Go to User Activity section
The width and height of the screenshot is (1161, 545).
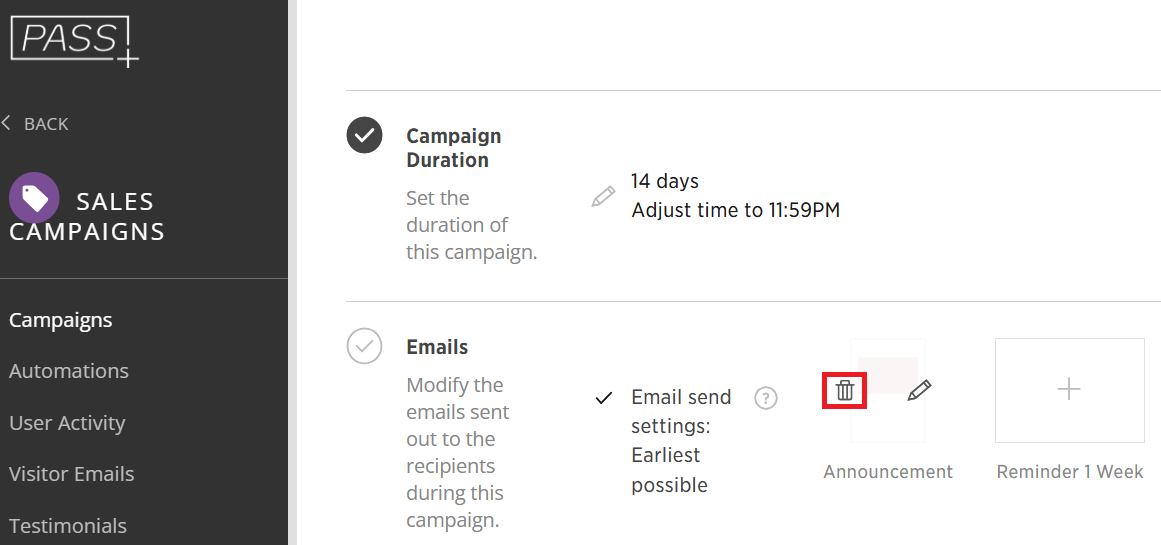67,423
